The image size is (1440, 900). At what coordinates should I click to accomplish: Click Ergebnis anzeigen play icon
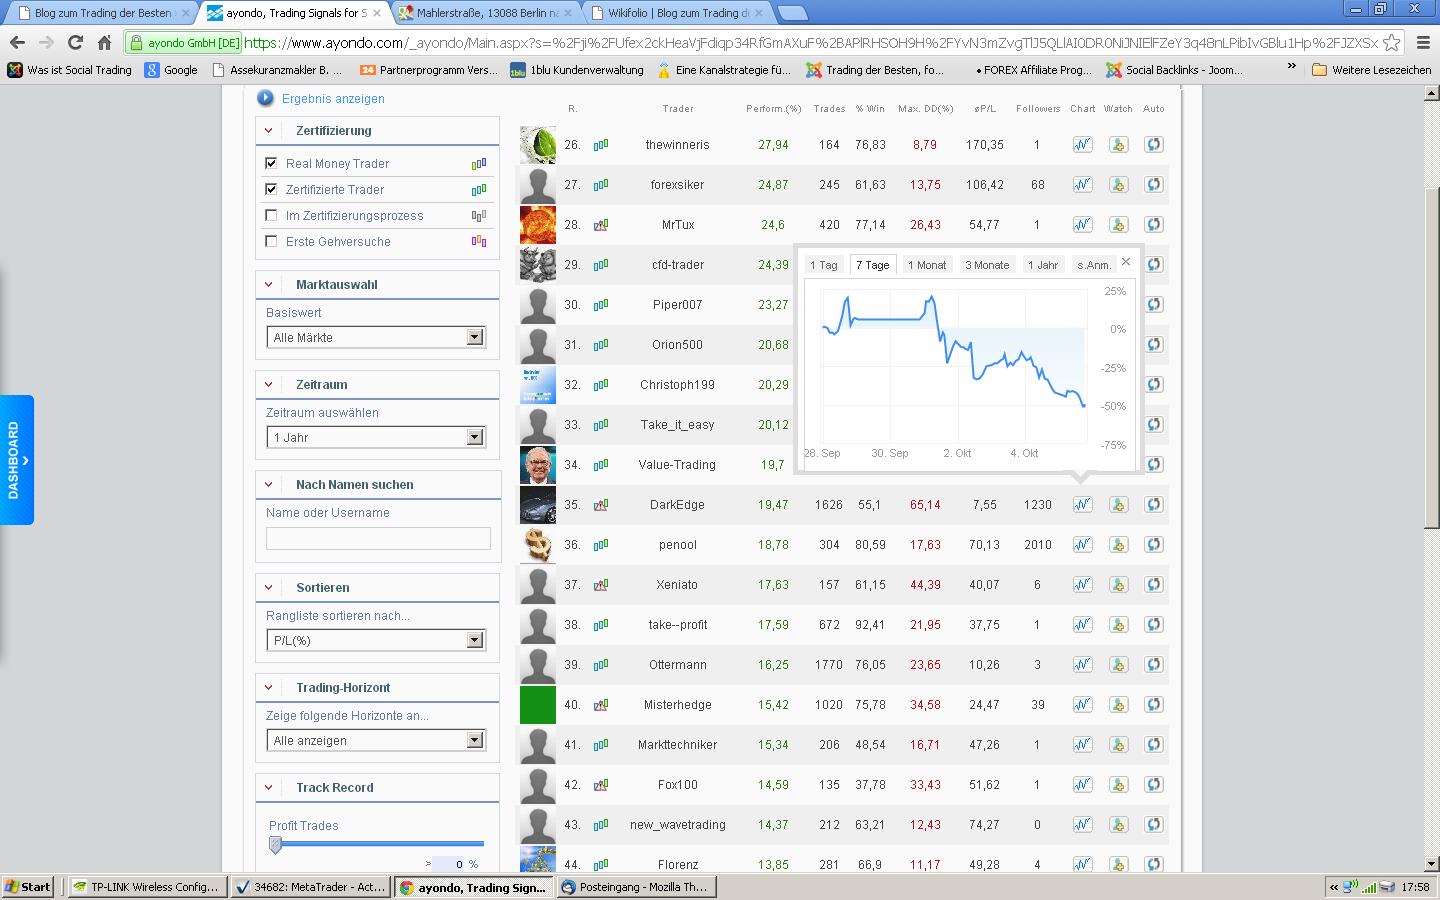tap(265, 98)
